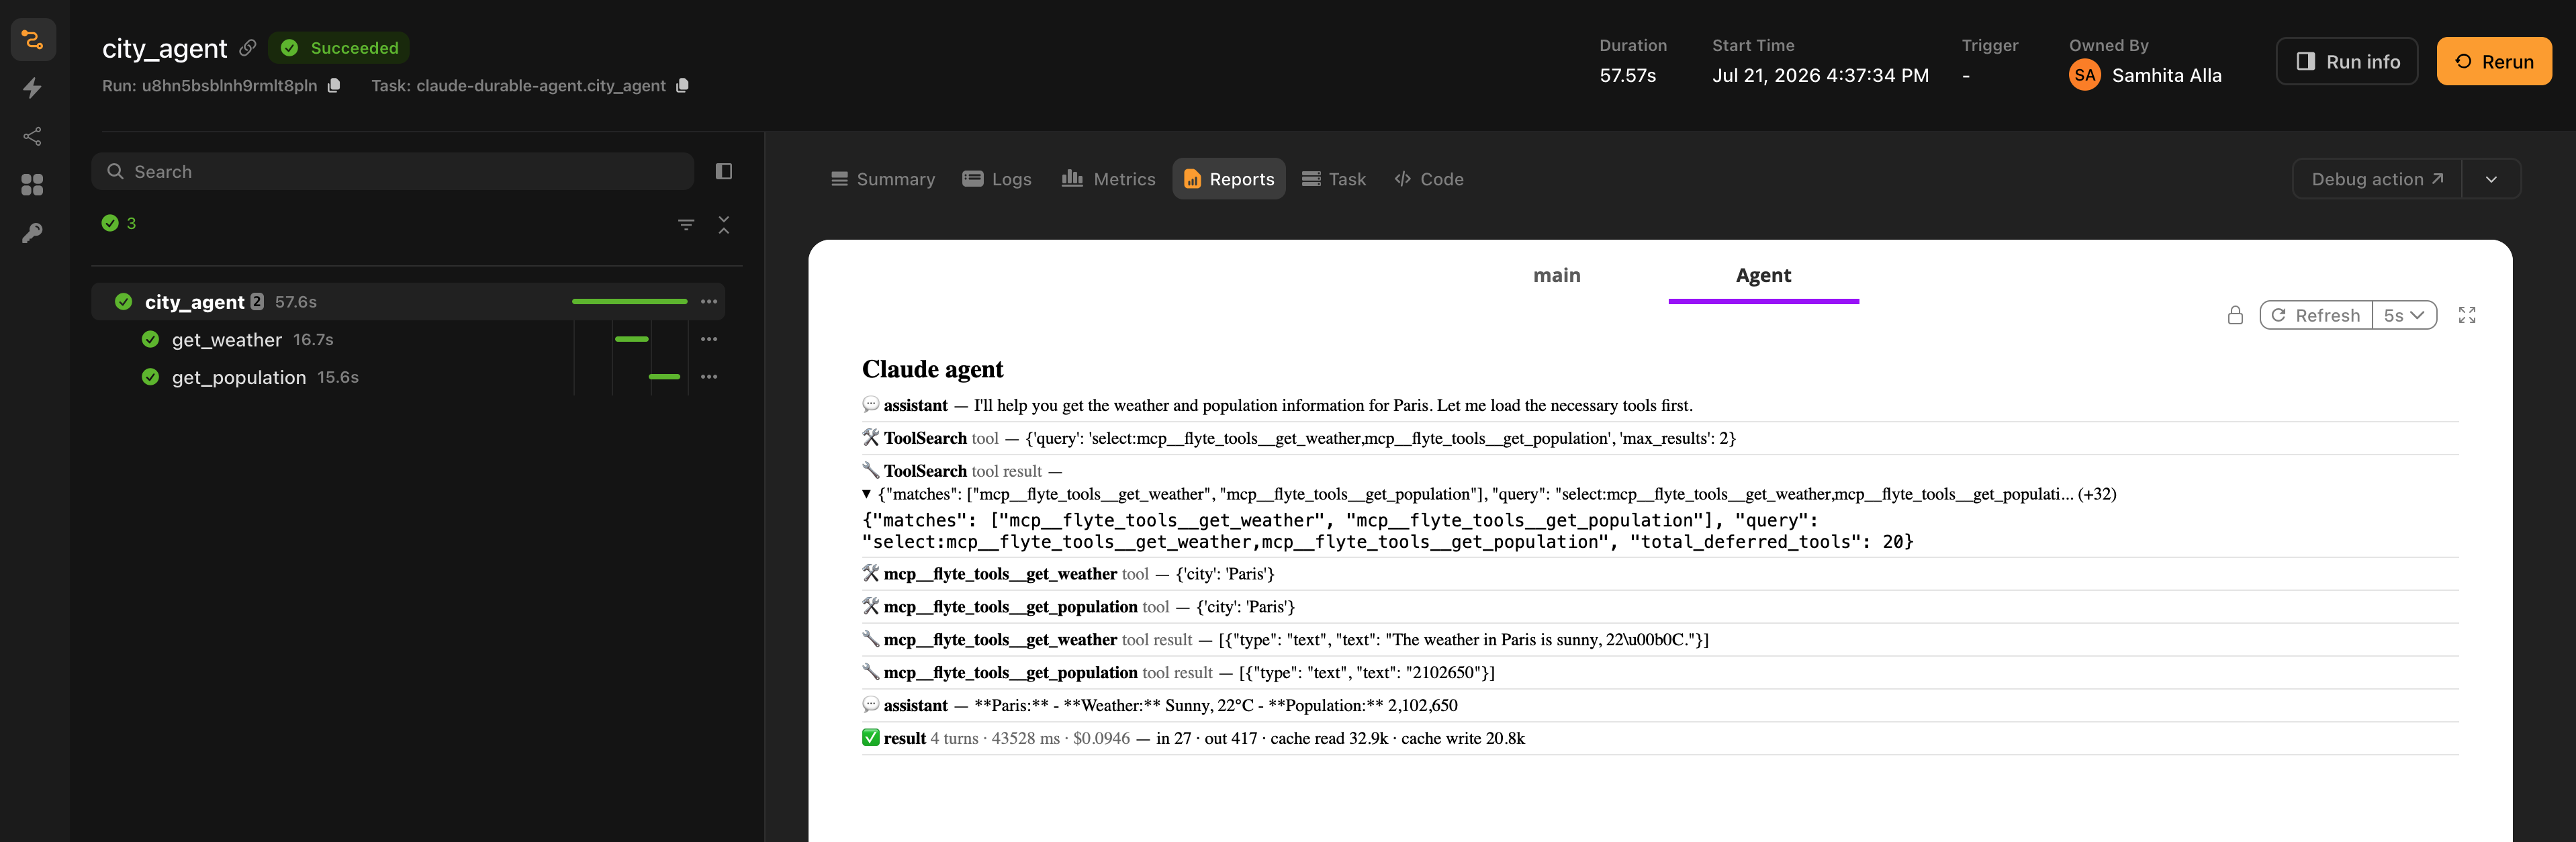Open the apps grid sidebar icon

pos(33,185)
